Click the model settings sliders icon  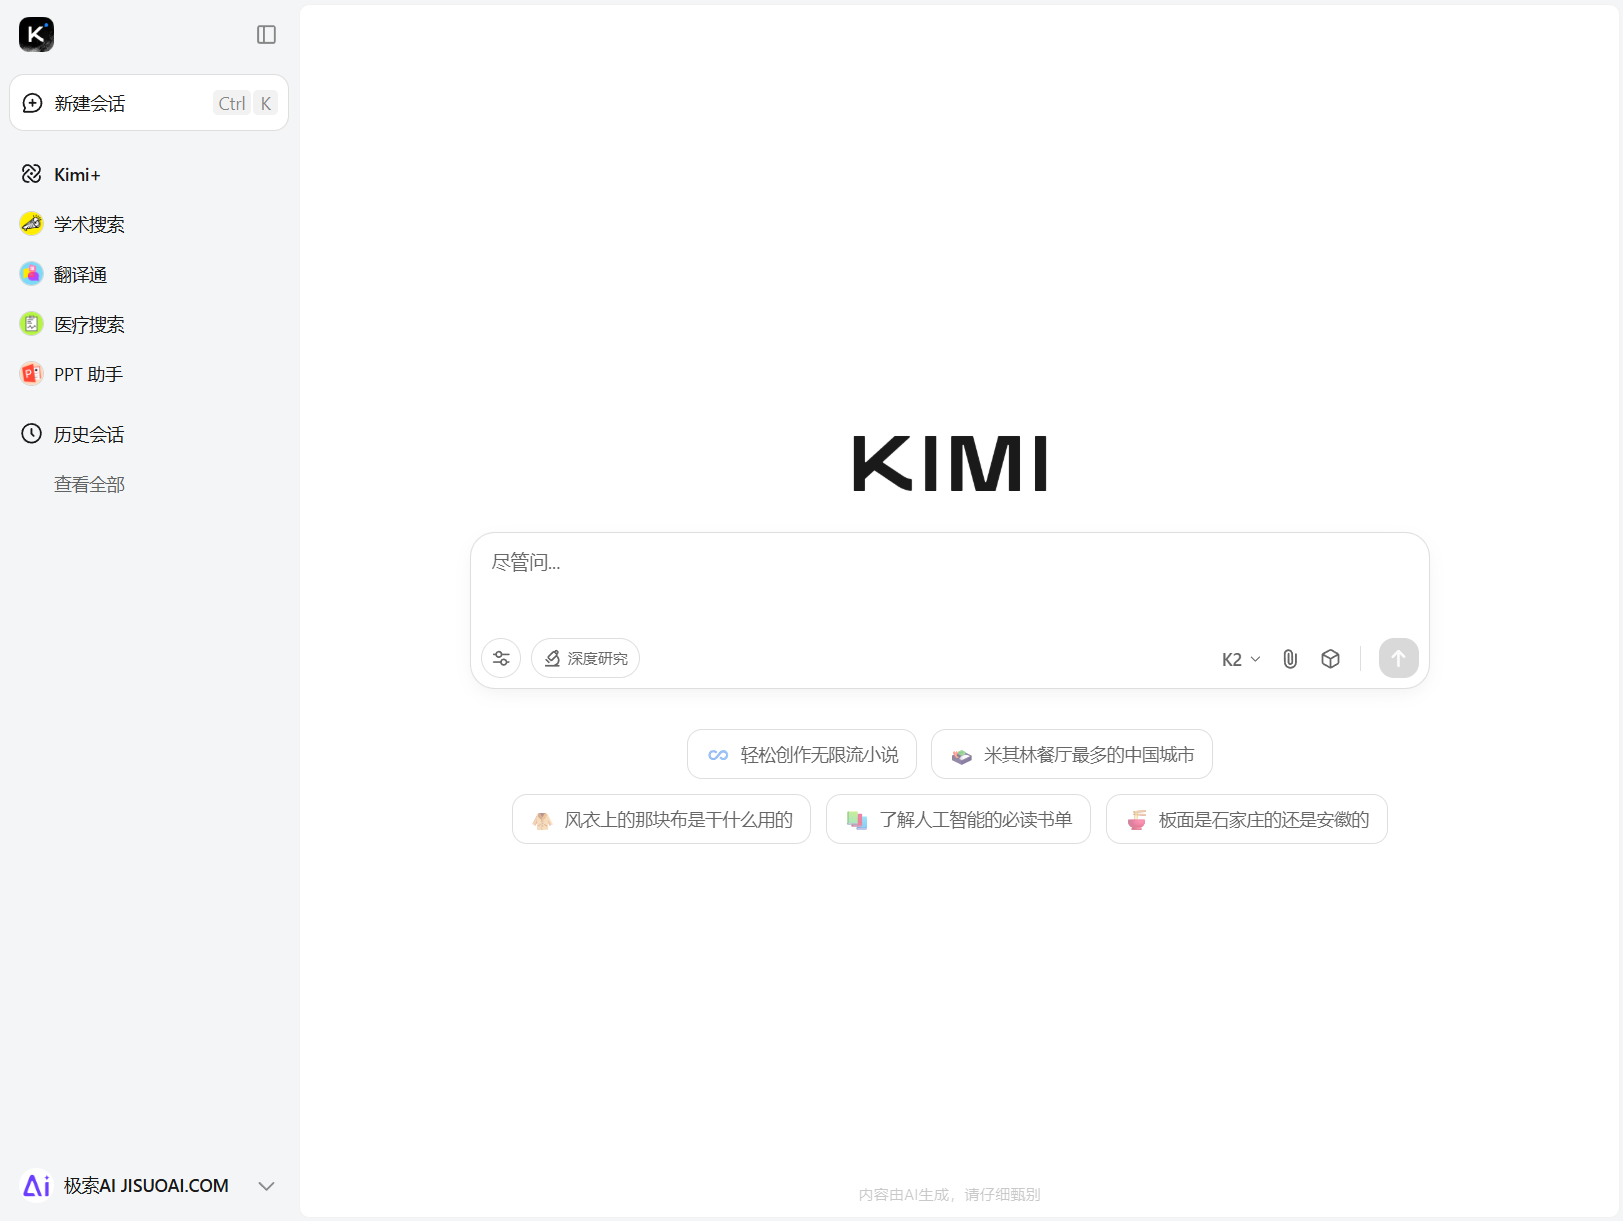[501, 658]
